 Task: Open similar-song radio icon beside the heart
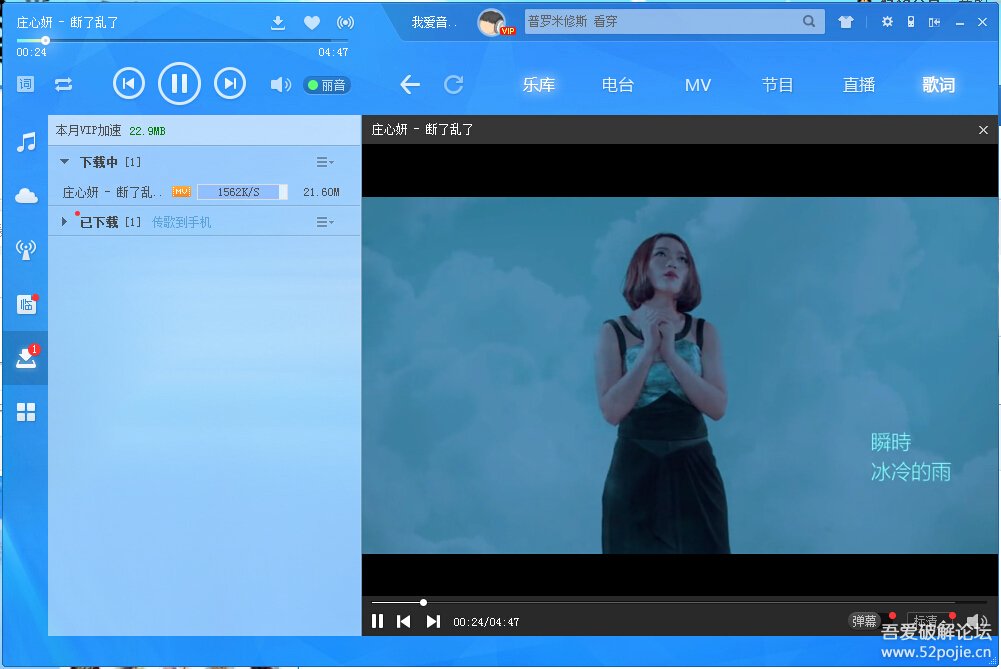coord(345,23)
